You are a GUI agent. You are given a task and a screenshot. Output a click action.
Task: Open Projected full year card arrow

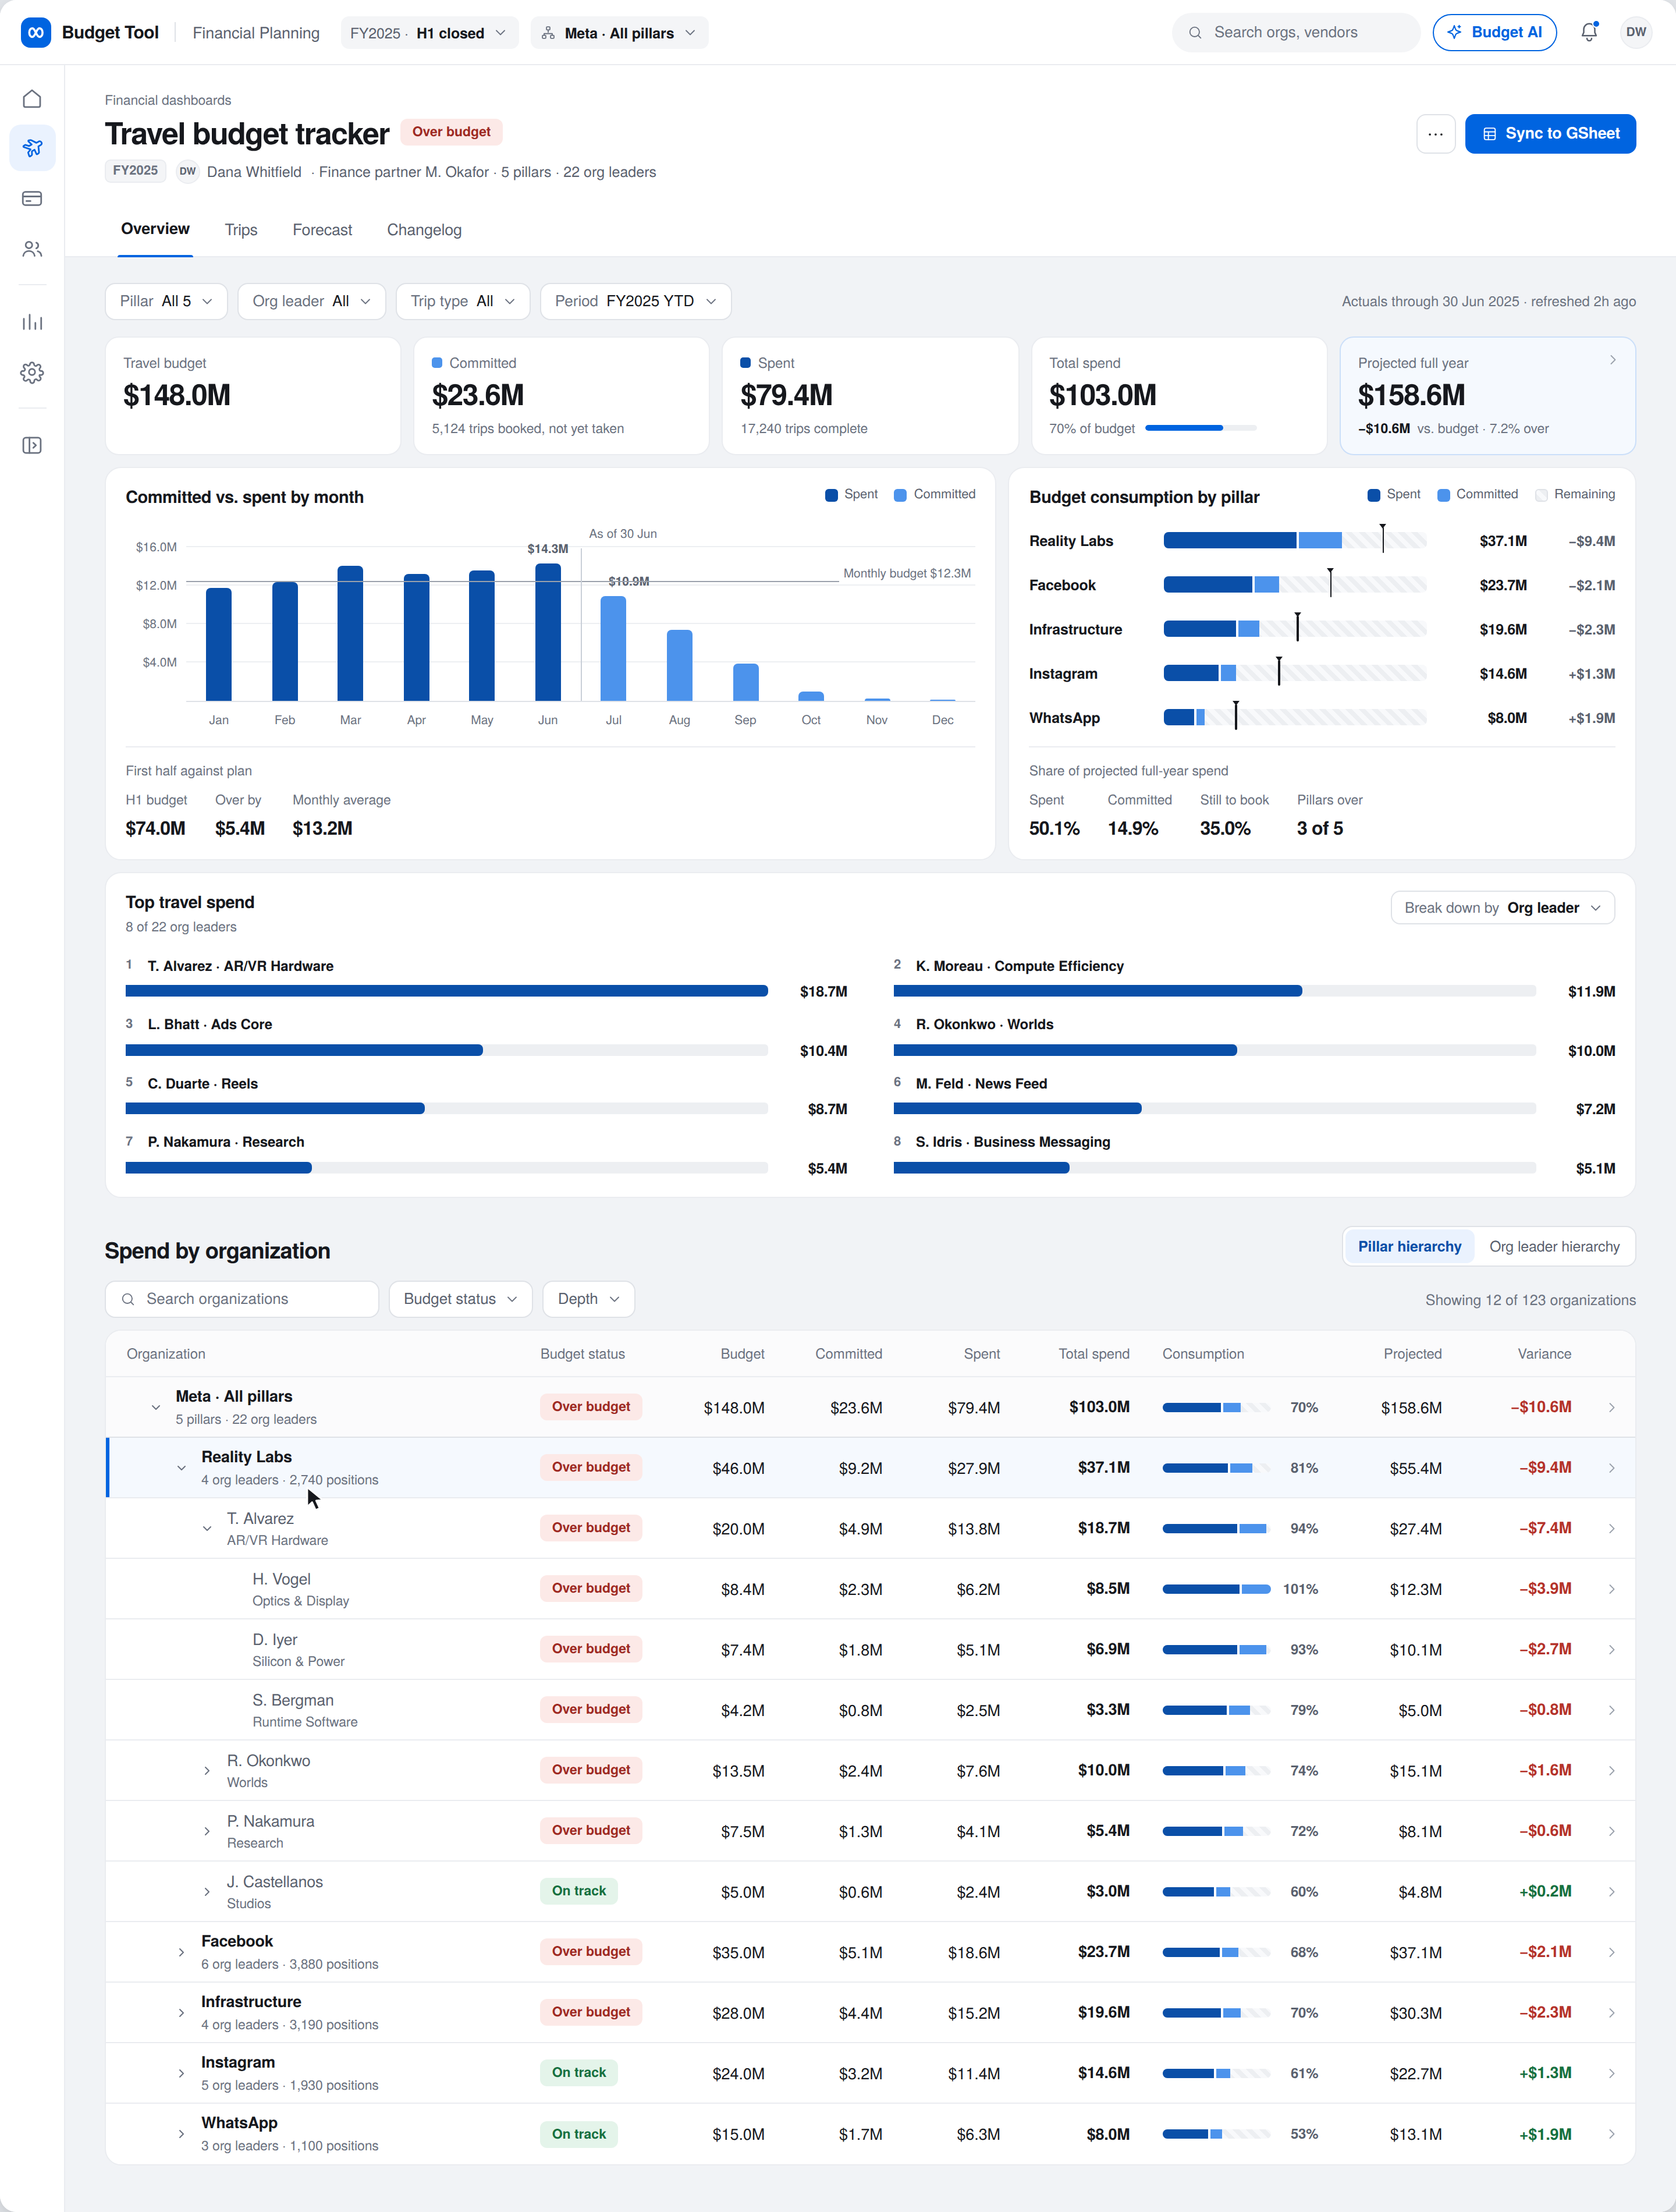pos(1612,360)
